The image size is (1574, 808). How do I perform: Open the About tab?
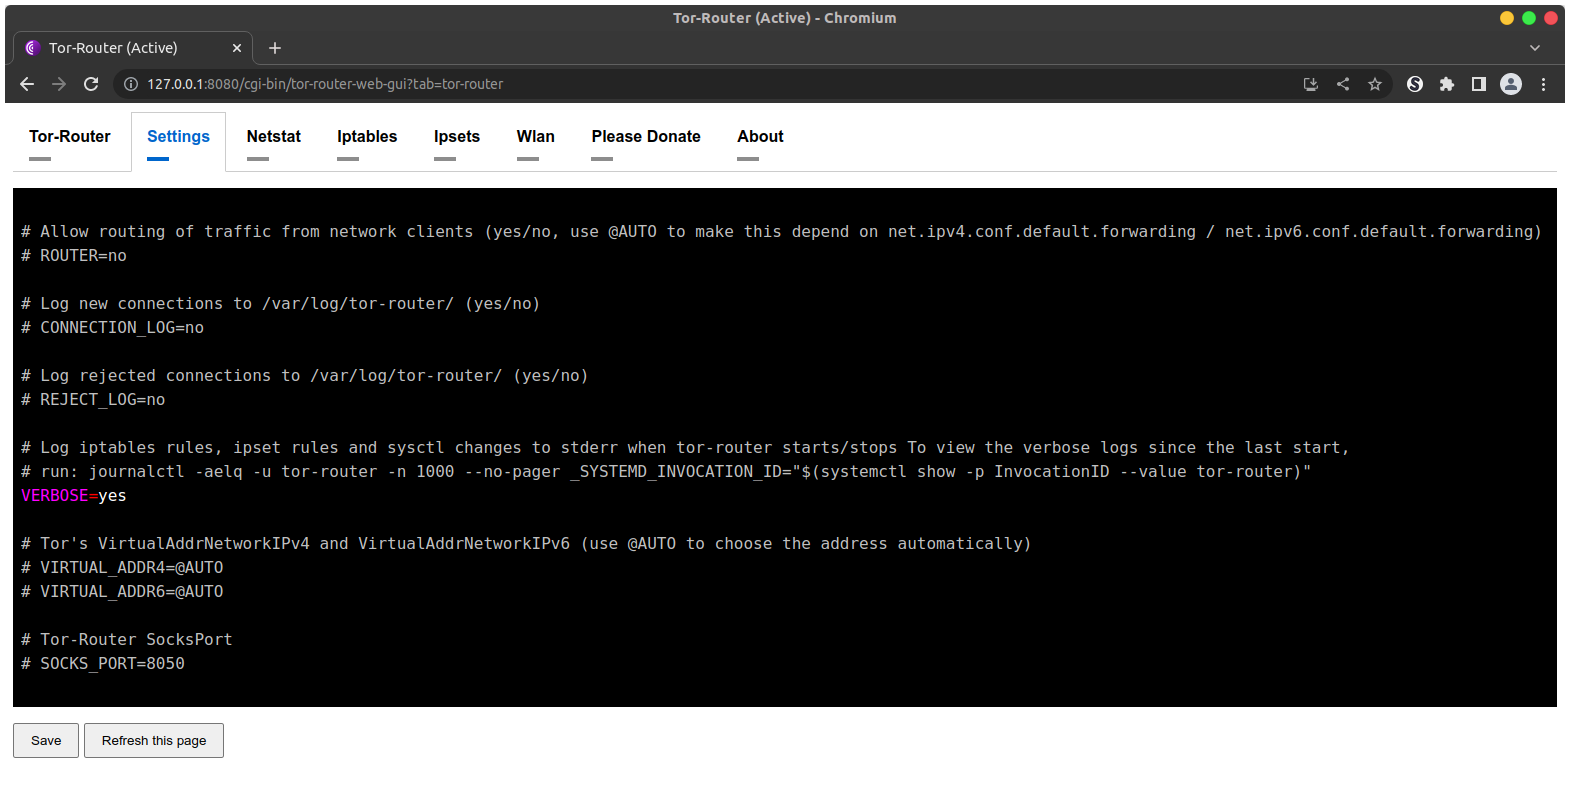pyautogui.click(x=760, y=137)
